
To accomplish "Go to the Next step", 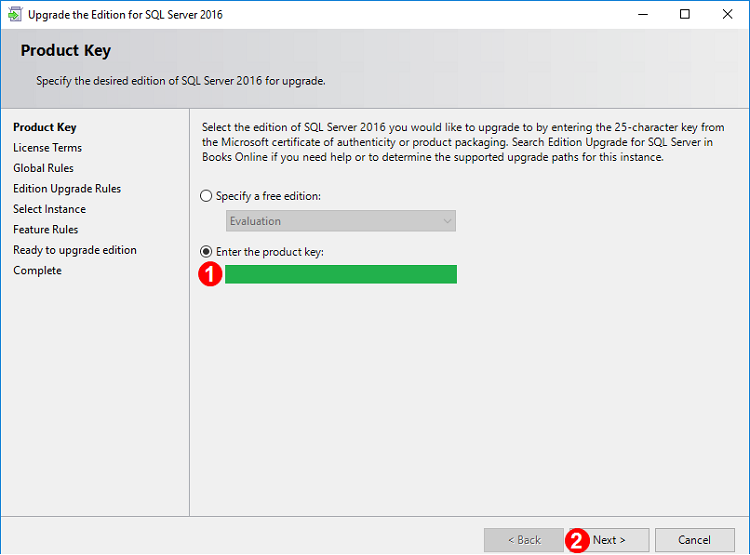I will pyautogui.click(x=608, y=540).
